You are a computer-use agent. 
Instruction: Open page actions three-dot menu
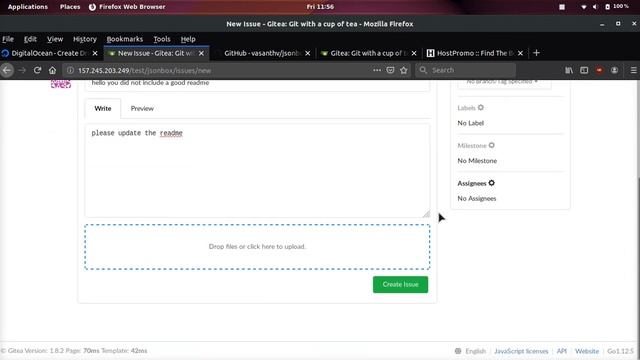click(377, 70)
